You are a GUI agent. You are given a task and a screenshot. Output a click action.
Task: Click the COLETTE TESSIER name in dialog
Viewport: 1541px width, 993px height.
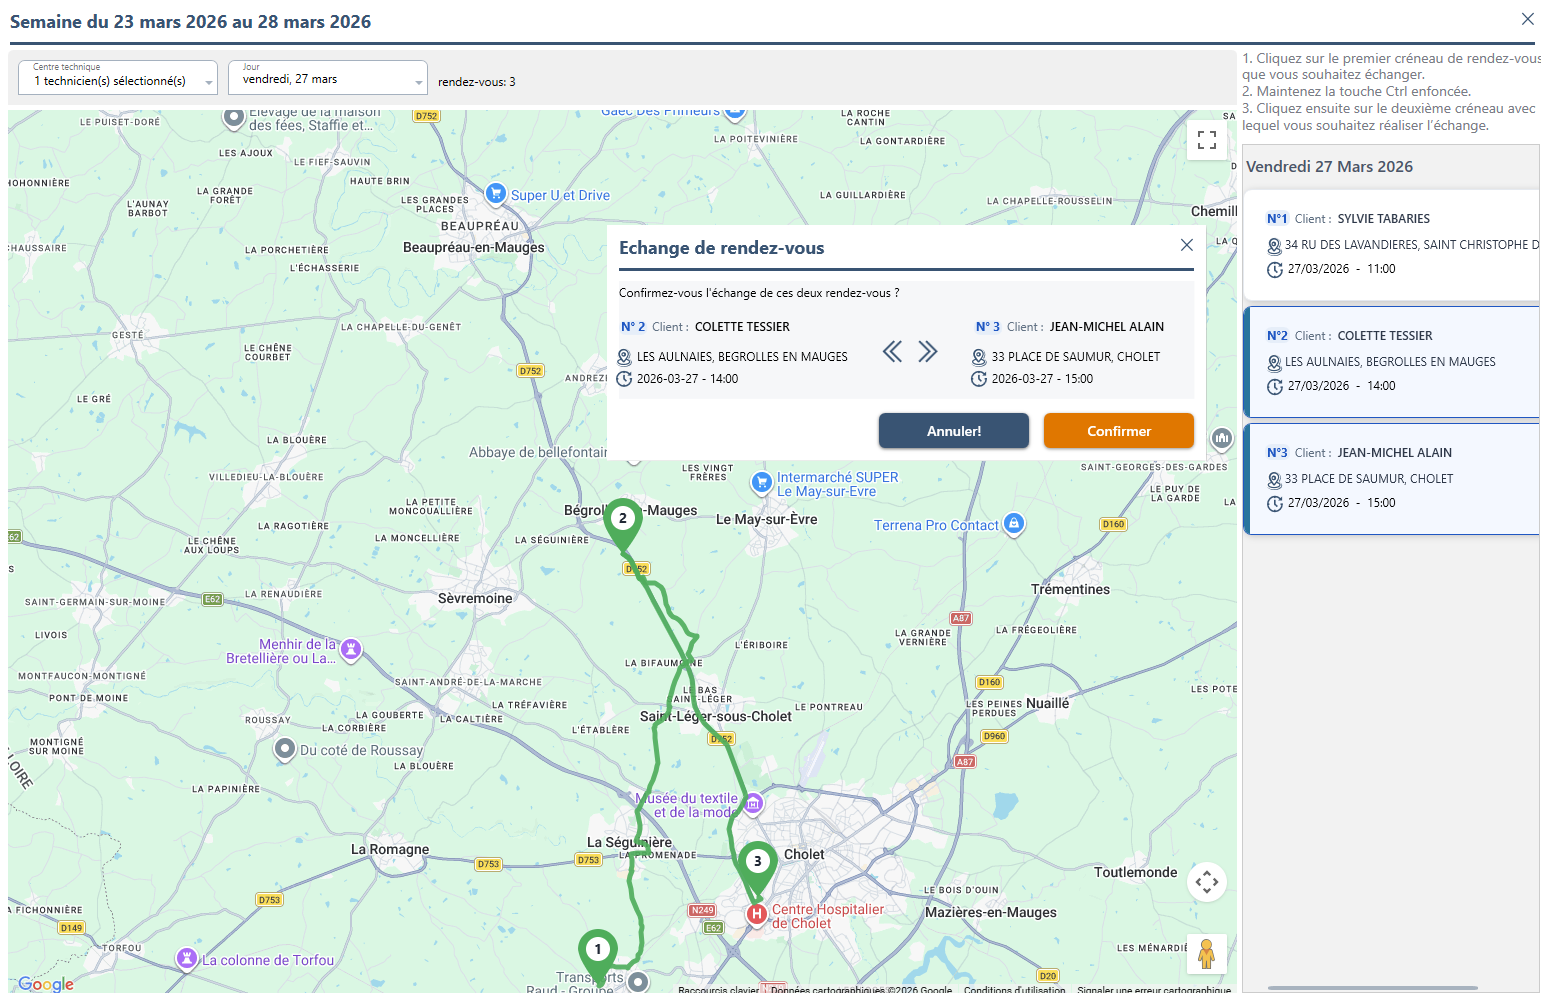pos(742,327)
